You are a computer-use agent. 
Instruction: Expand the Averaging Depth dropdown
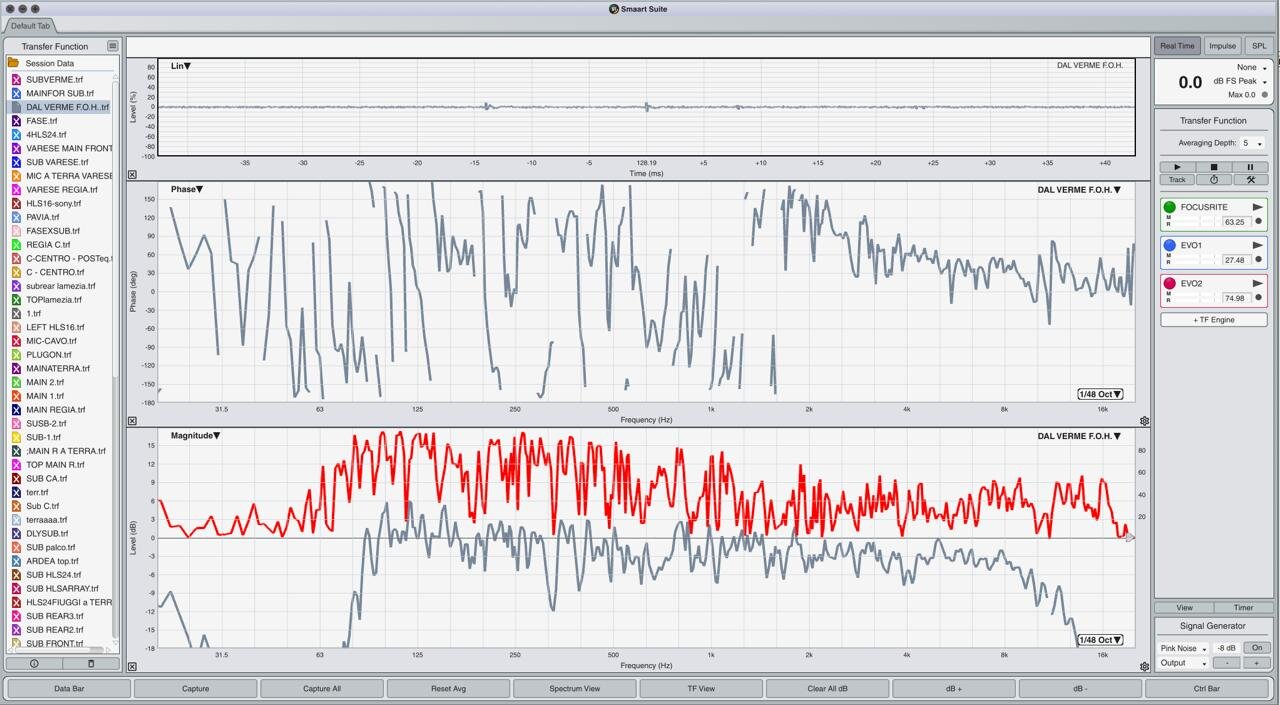coord(1253,144)
